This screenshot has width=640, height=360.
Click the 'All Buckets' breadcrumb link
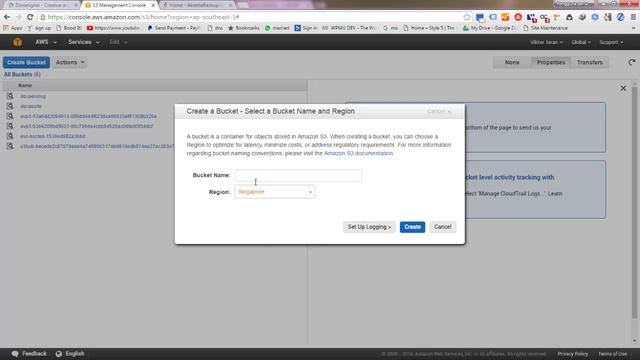18,74
